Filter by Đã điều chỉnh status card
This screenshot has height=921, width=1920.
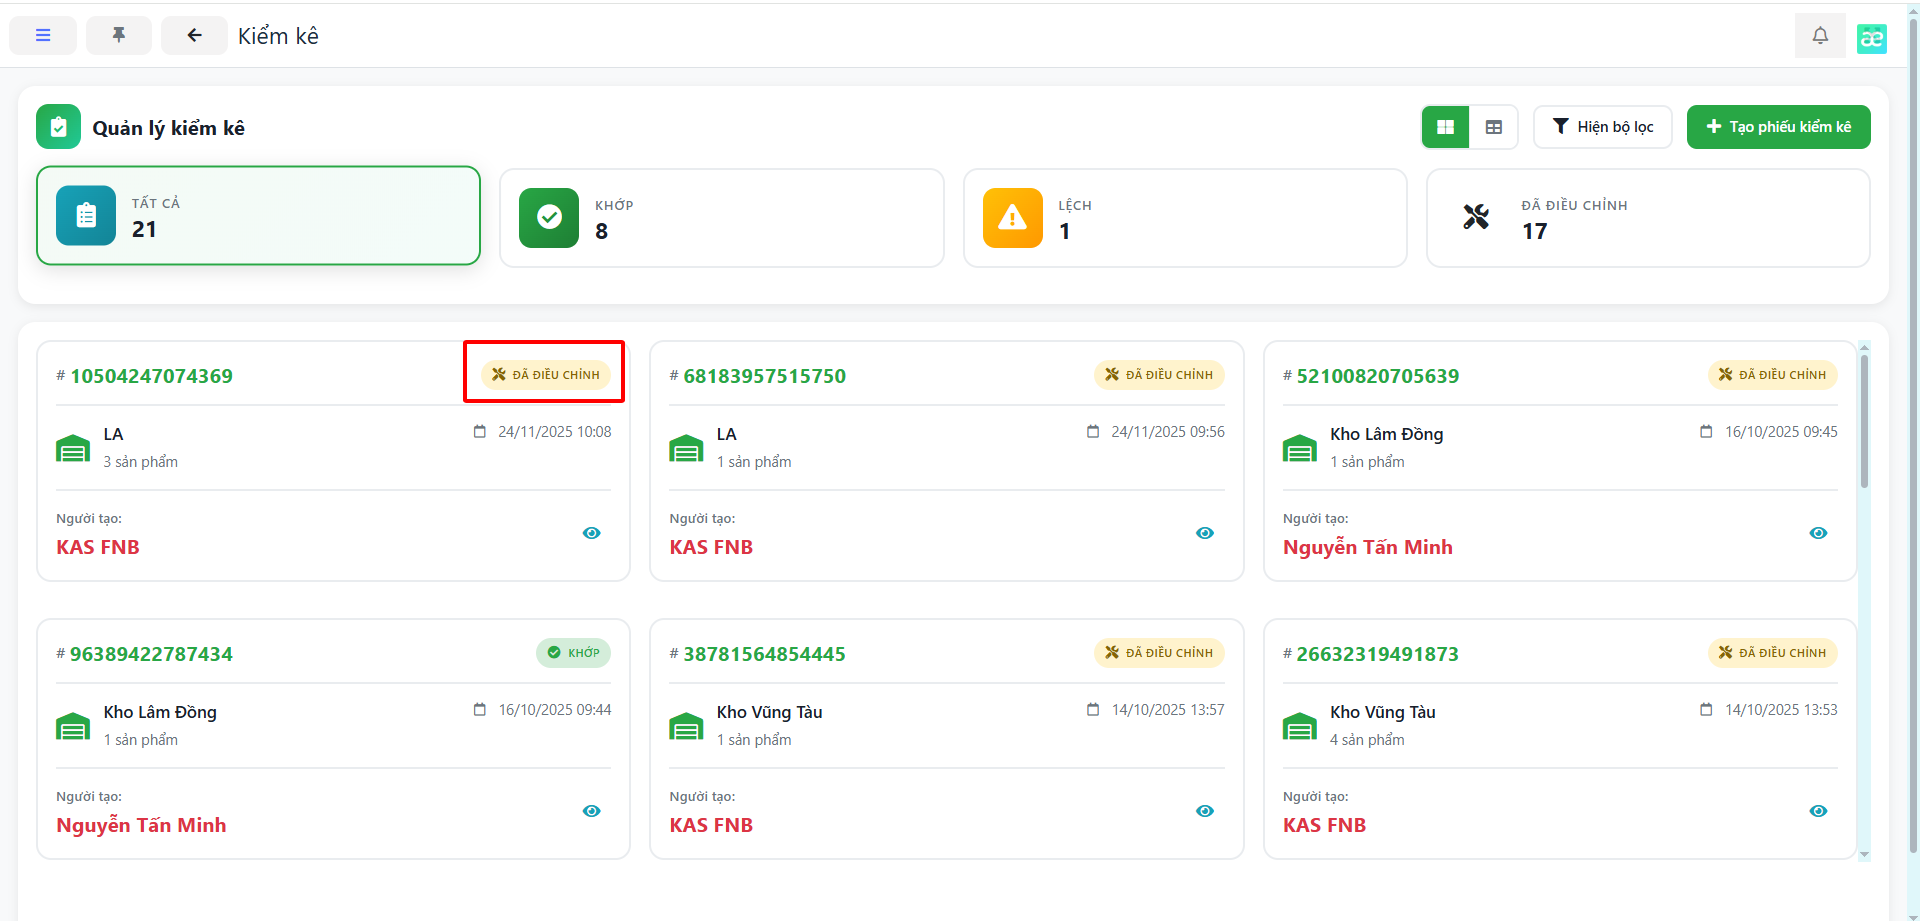pyautogui.click(x=1647, y=218)
